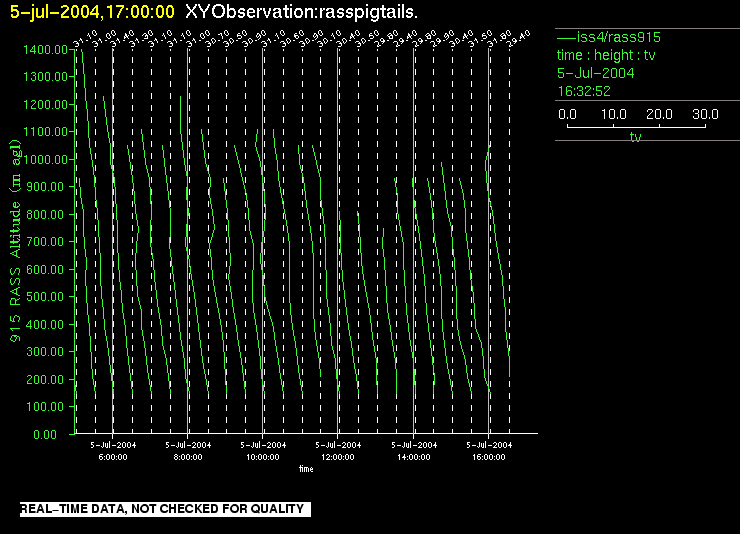Click the 16:00:00 time axis label

coord(489,456)
